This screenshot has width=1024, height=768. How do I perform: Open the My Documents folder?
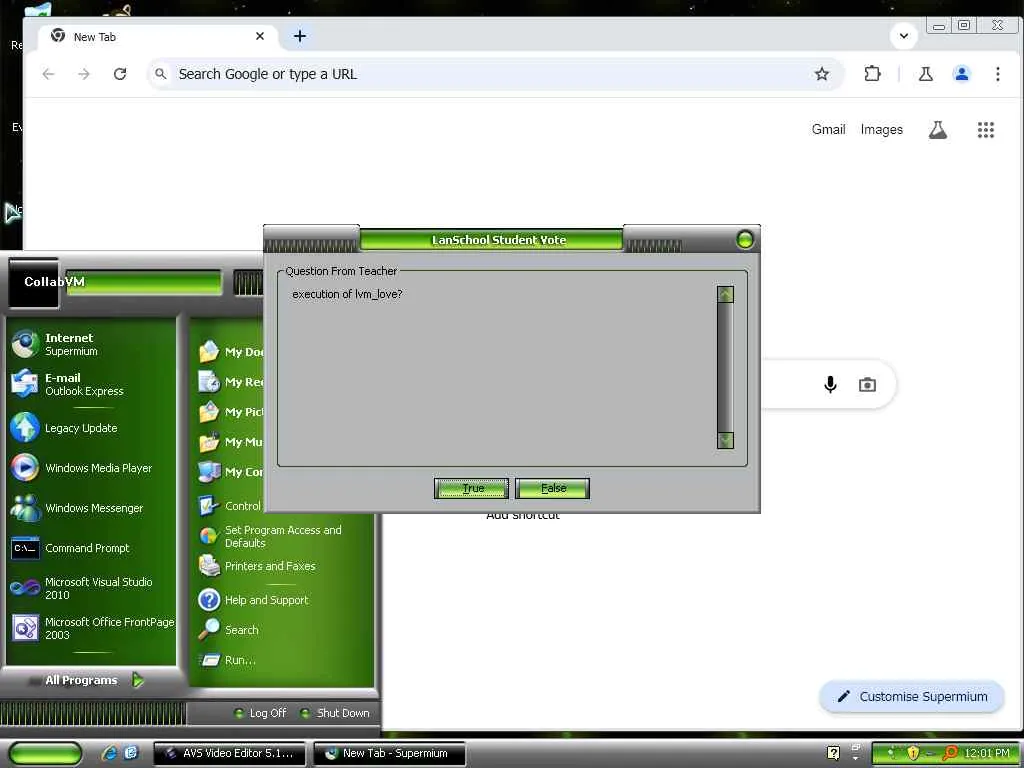click(230, 351)
